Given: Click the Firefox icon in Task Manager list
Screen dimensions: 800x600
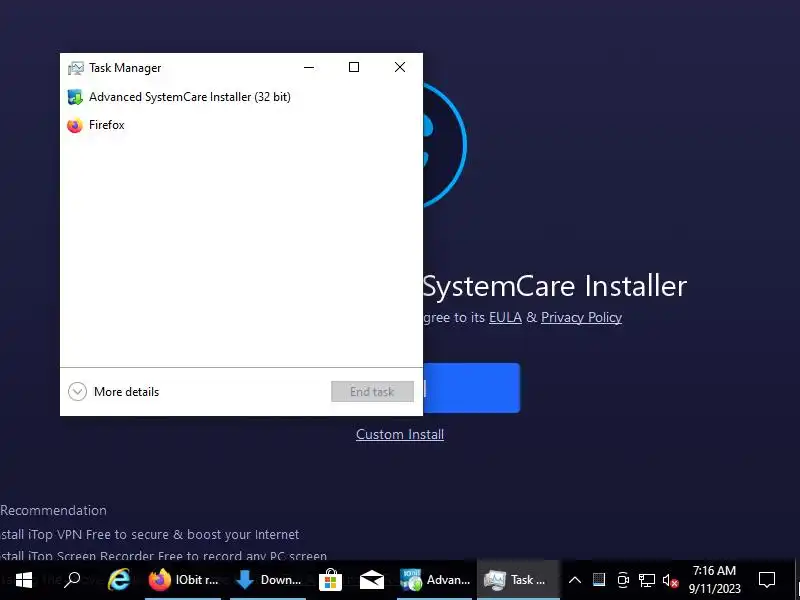Looking at the screenshot, I should tap(75, 125).
